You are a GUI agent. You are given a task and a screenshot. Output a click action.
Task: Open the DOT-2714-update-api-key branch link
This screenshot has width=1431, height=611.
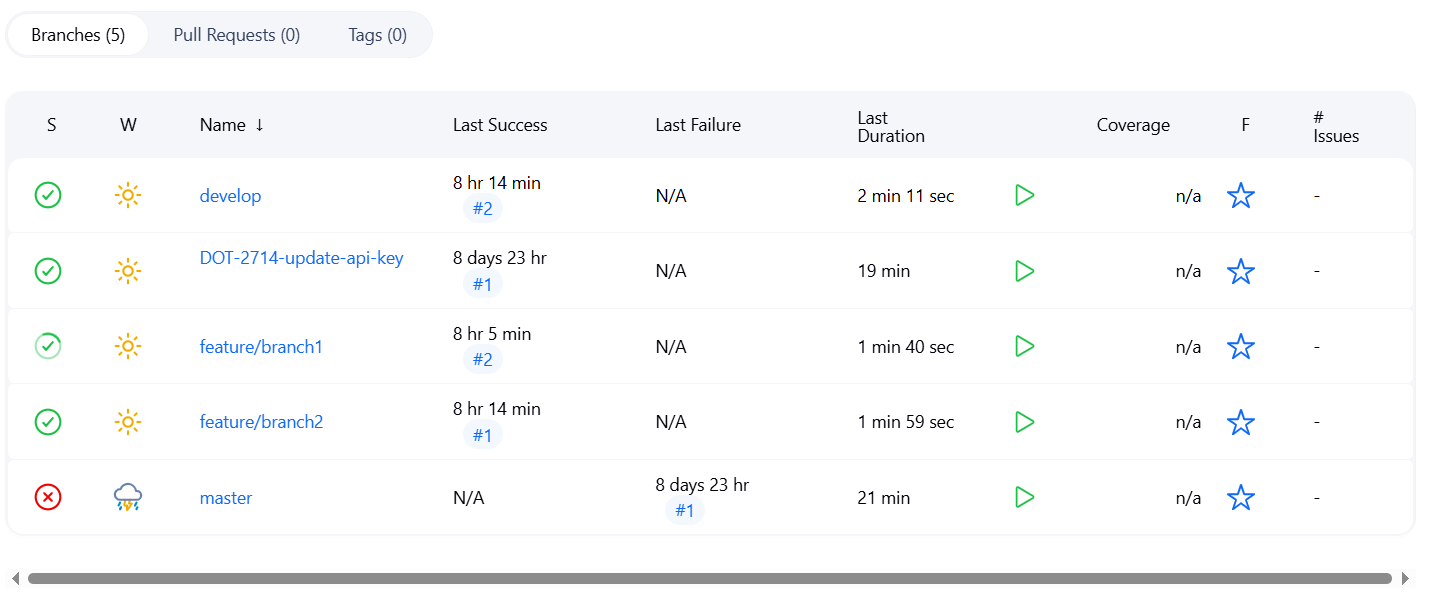coord(301,258)
